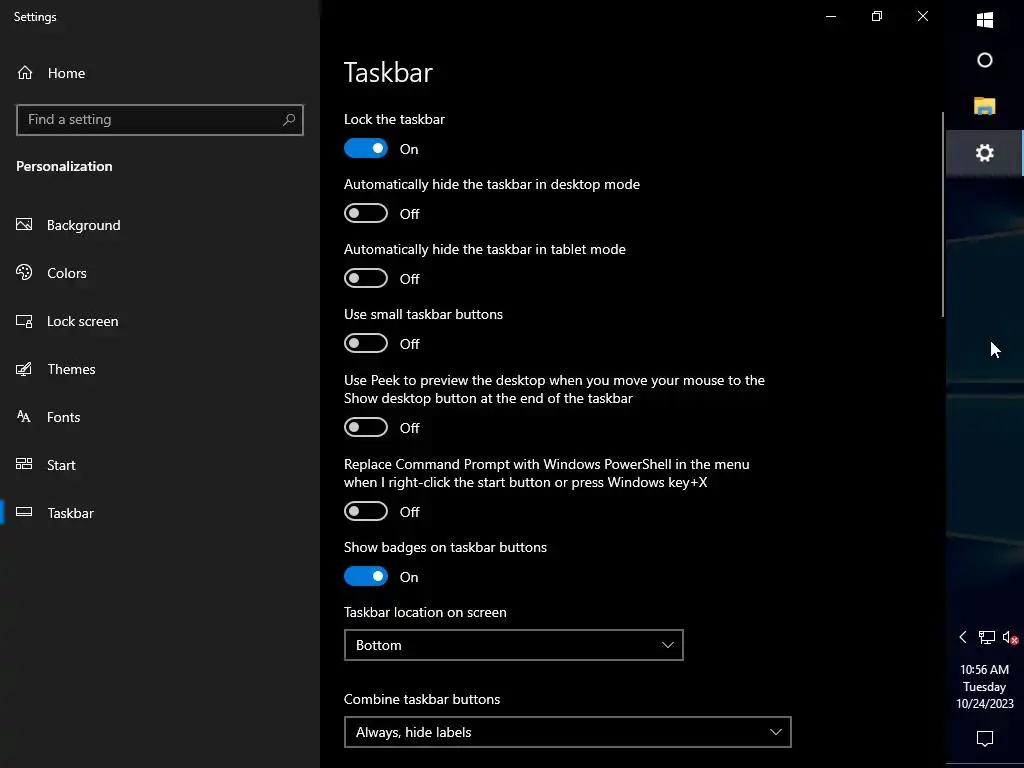
Task: Click the volume muted speaker icon
Action: 1010,637
